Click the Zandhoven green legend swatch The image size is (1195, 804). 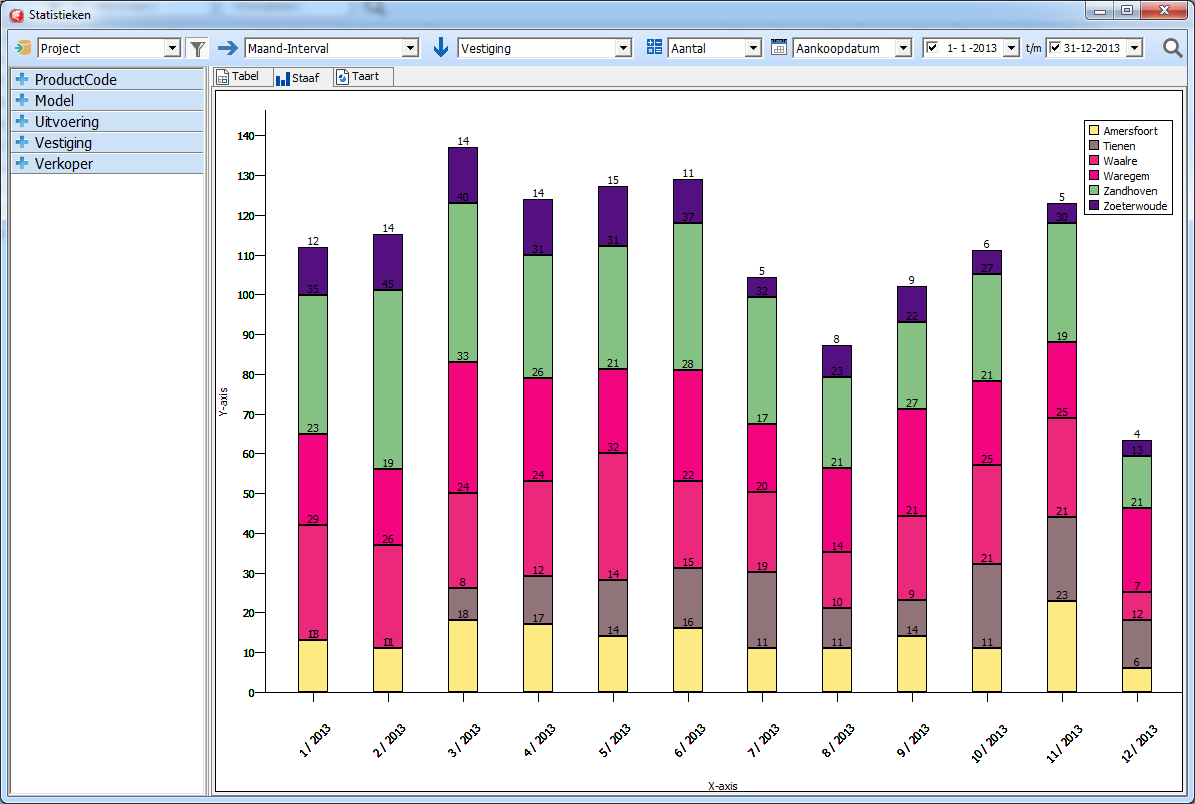click(1093, 191)
